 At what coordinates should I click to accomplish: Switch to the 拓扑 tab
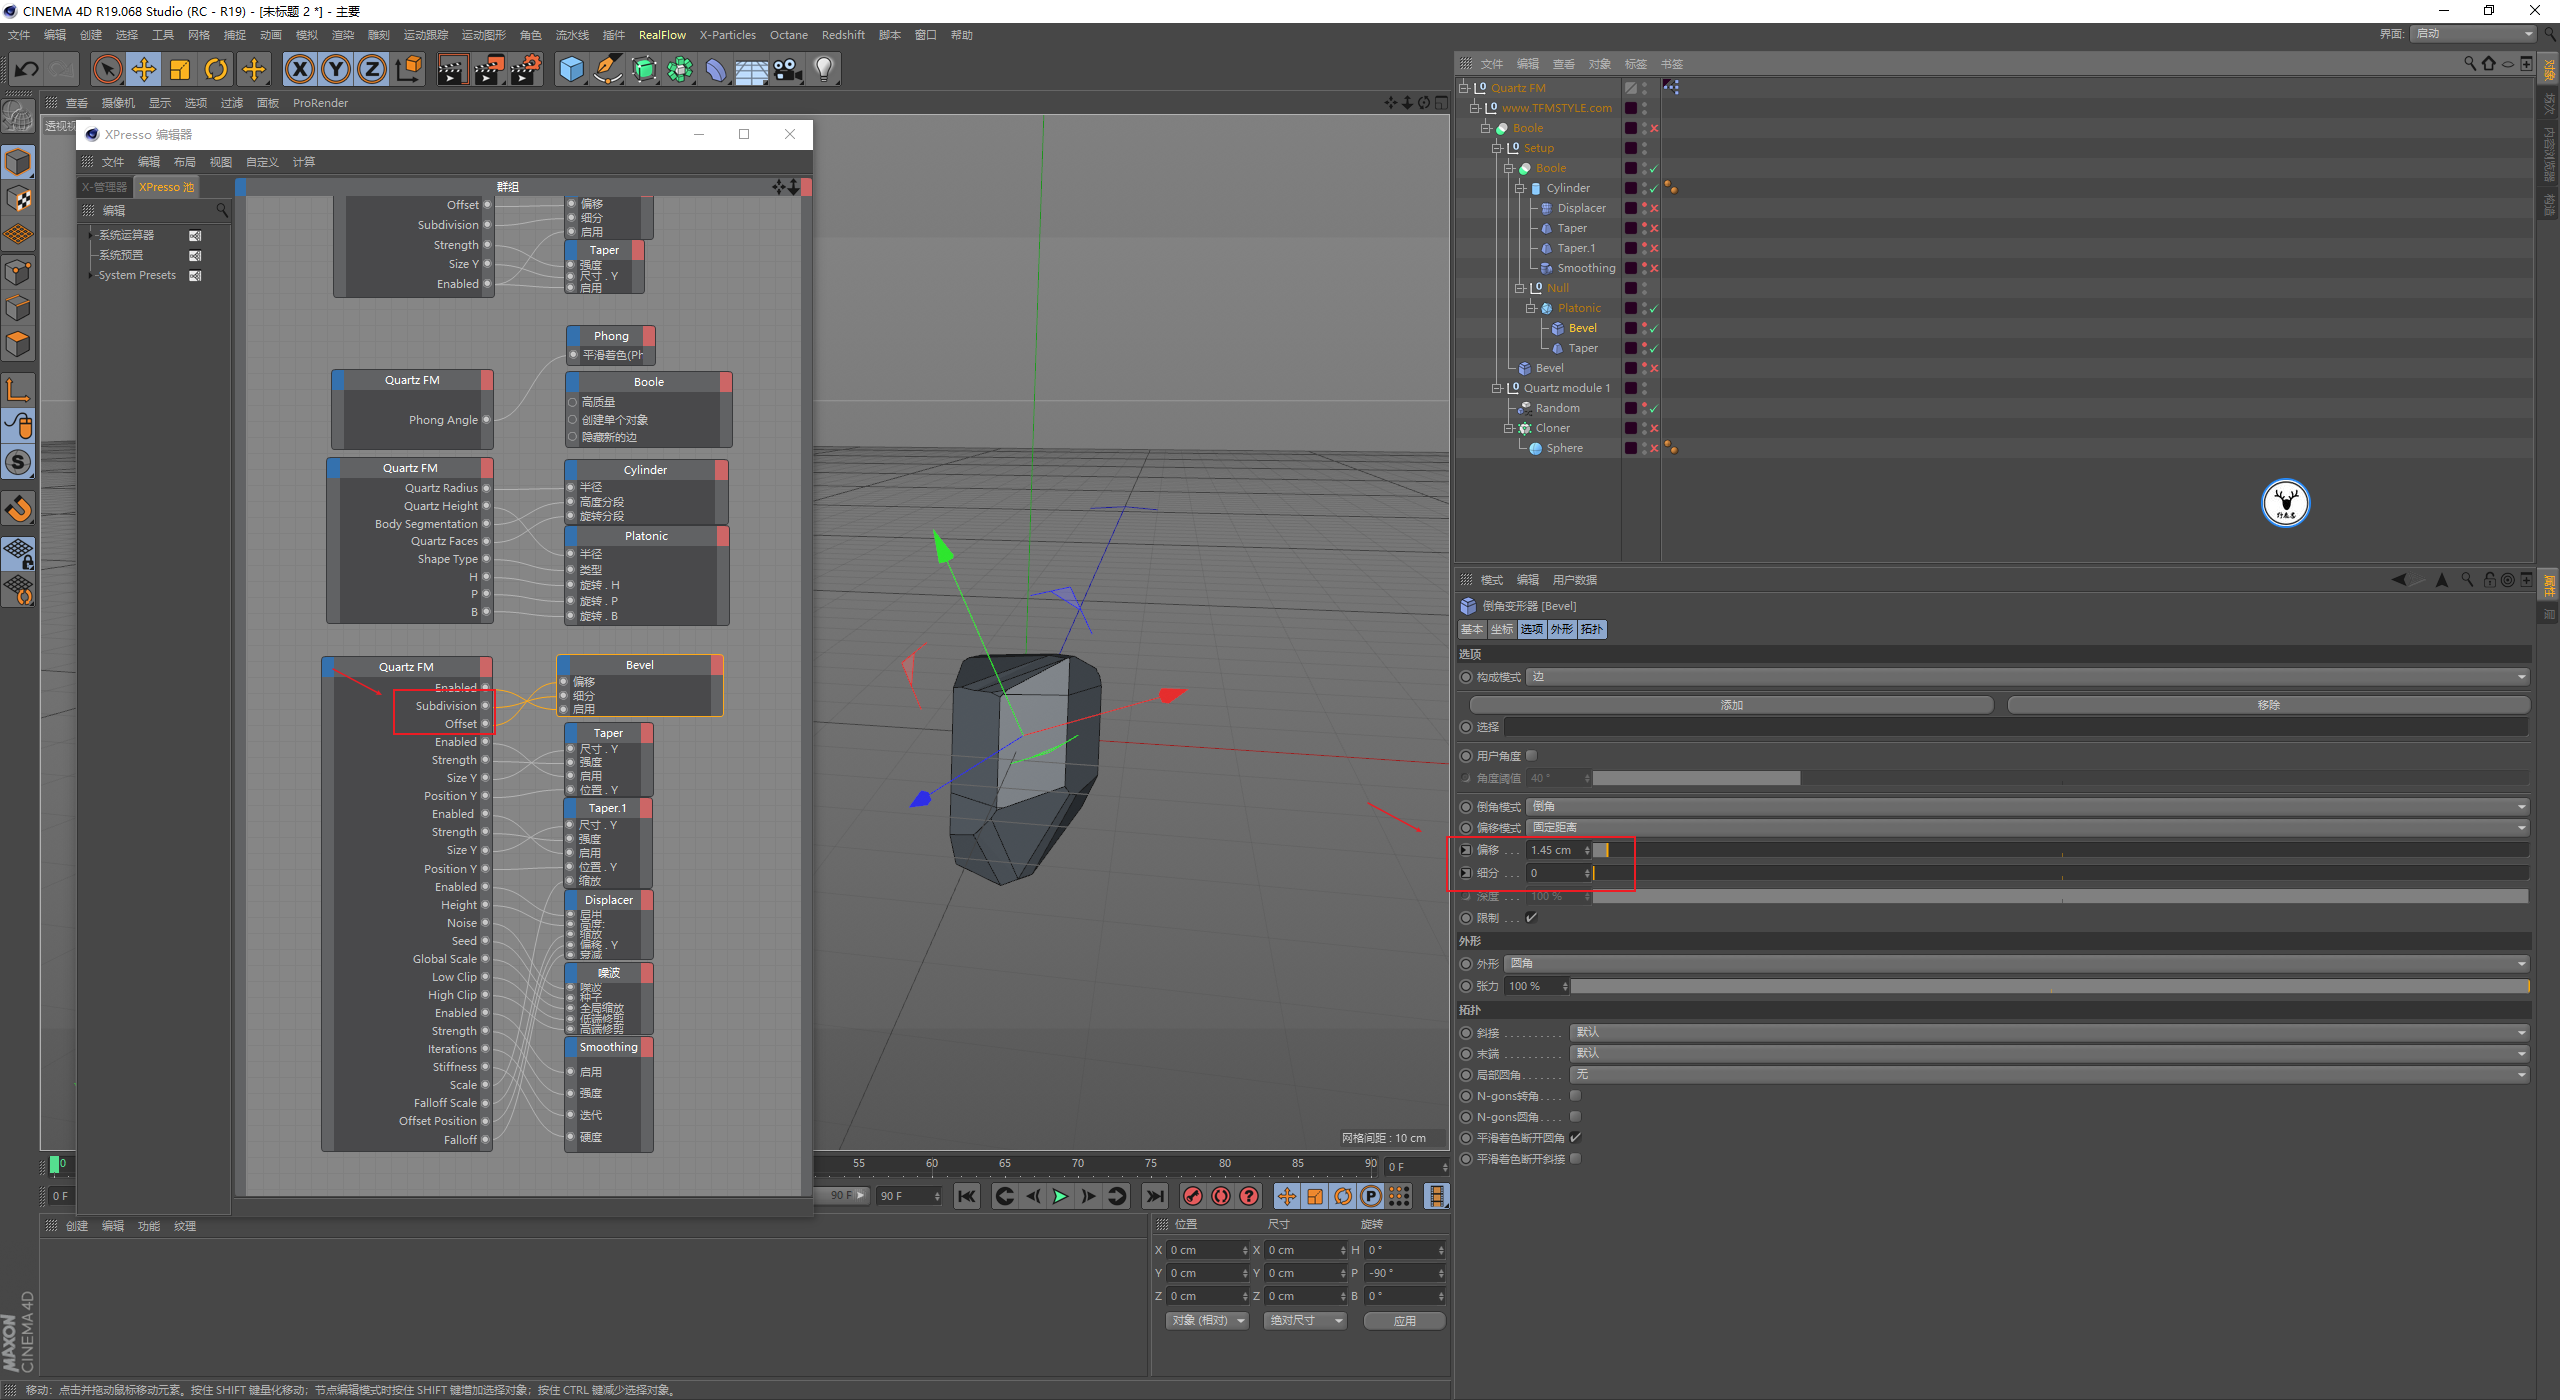(1592, 629)
